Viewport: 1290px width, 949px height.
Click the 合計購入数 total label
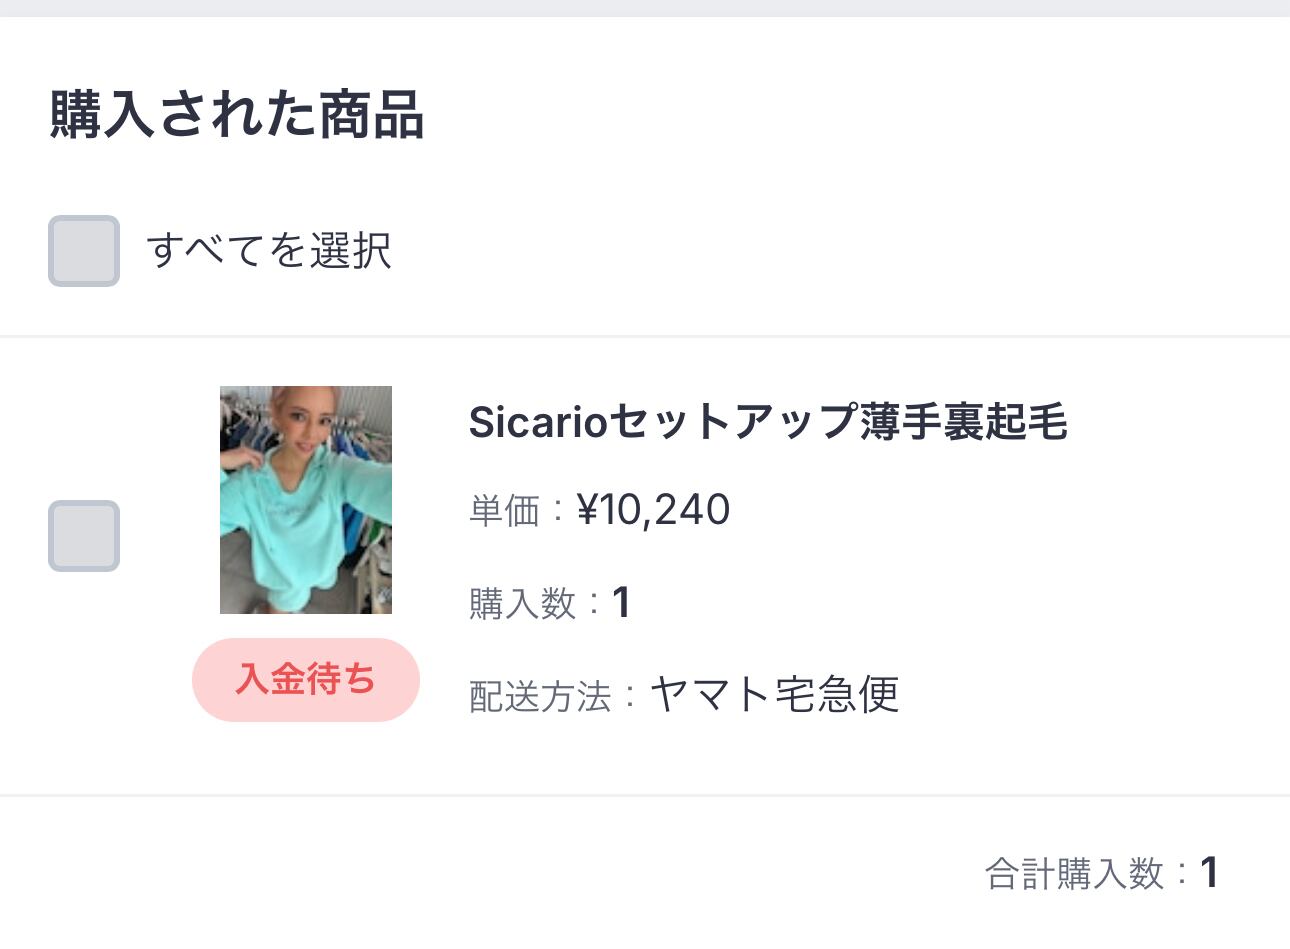pos(1075,874)
